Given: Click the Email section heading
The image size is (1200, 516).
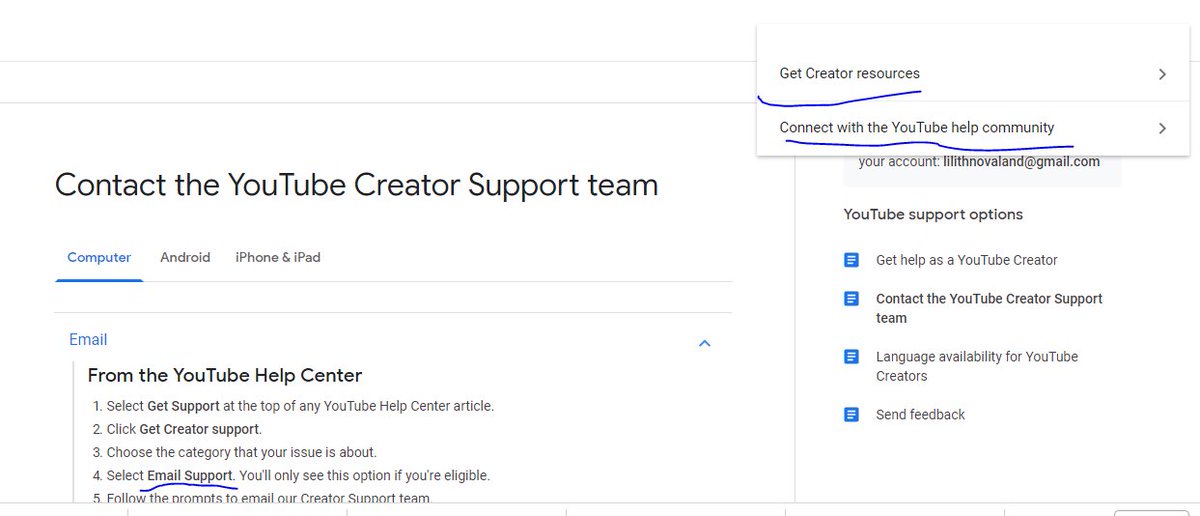Looking at the screenshot, I should tap(88, 340).
